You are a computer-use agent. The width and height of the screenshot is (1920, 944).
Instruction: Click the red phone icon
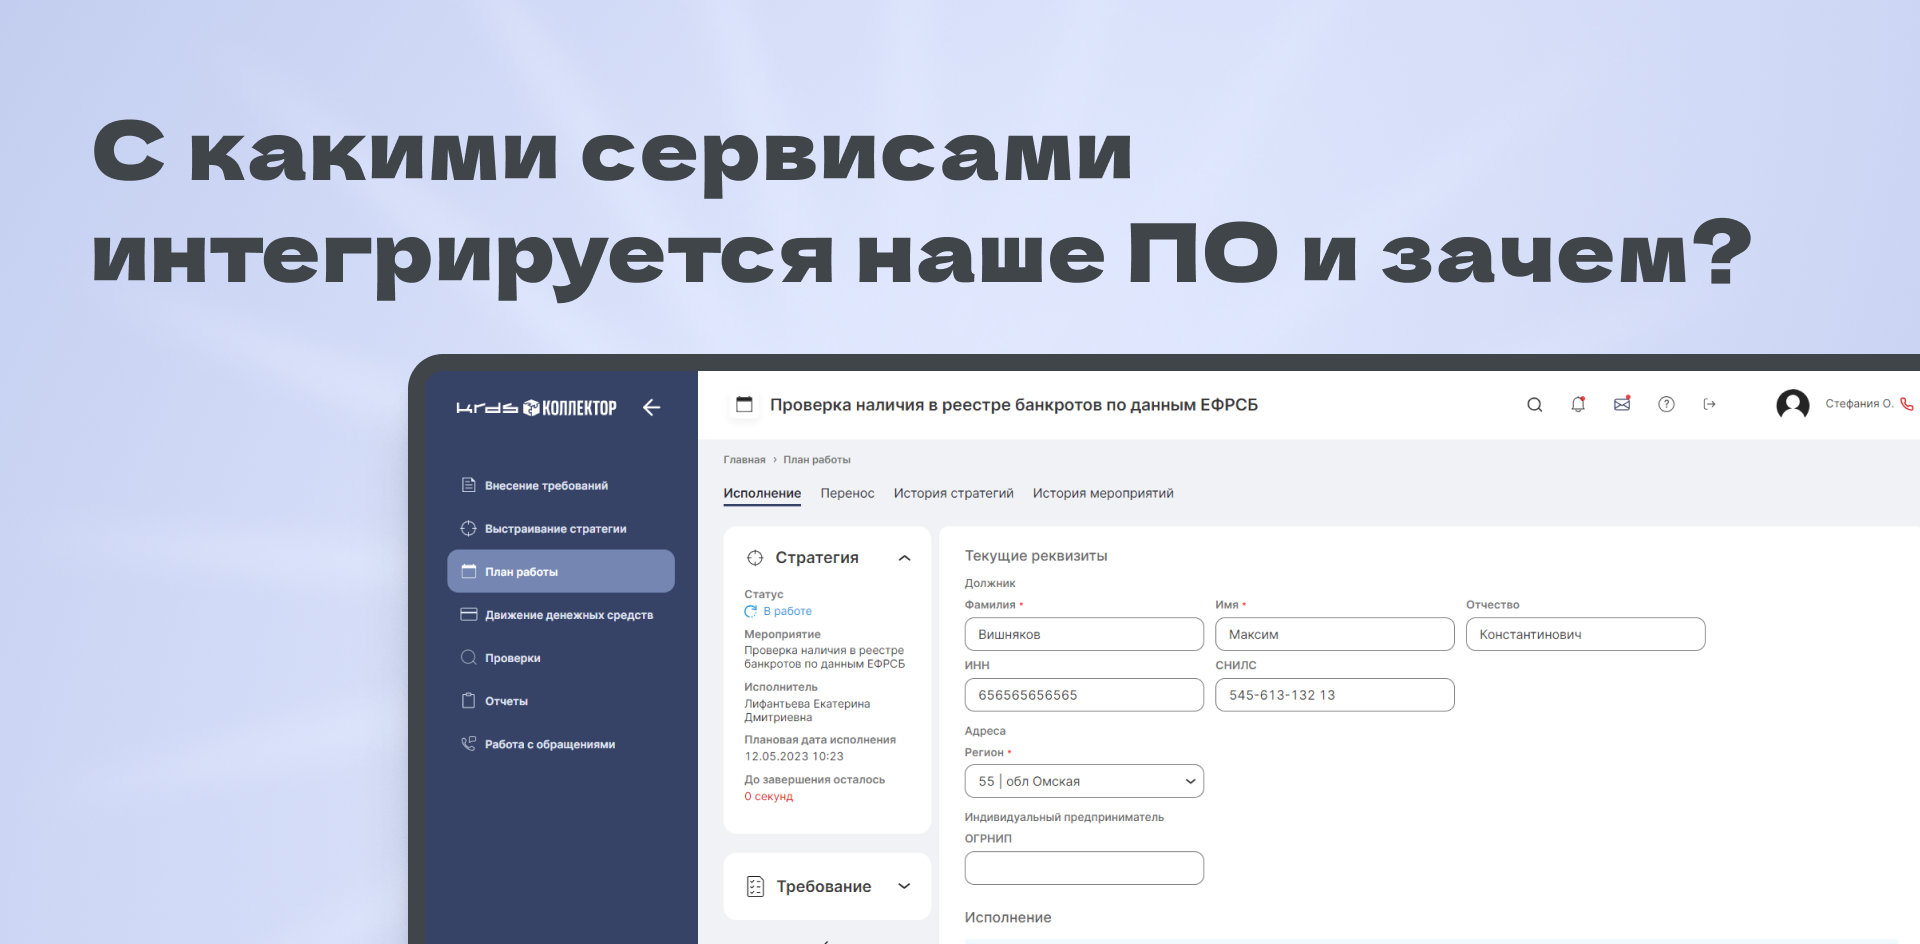click(1907, 404)
